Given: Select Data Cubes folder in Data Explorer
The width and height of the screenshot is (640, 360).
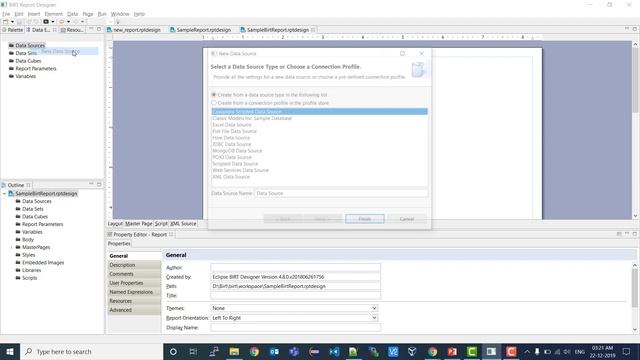Looking at the screenshot, I should [25, 61].
